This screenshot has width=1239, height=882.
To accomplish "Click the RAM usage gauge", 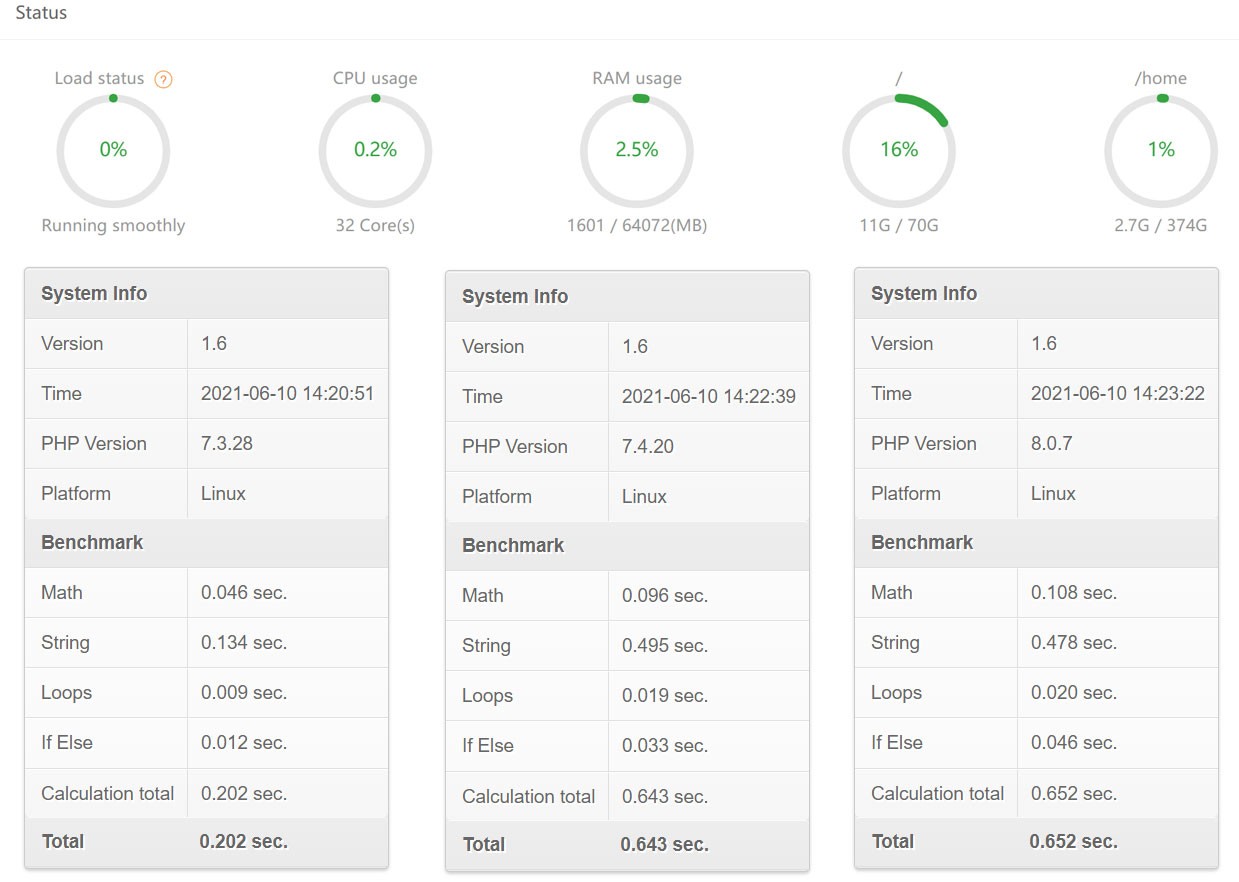I will [636, 150].
